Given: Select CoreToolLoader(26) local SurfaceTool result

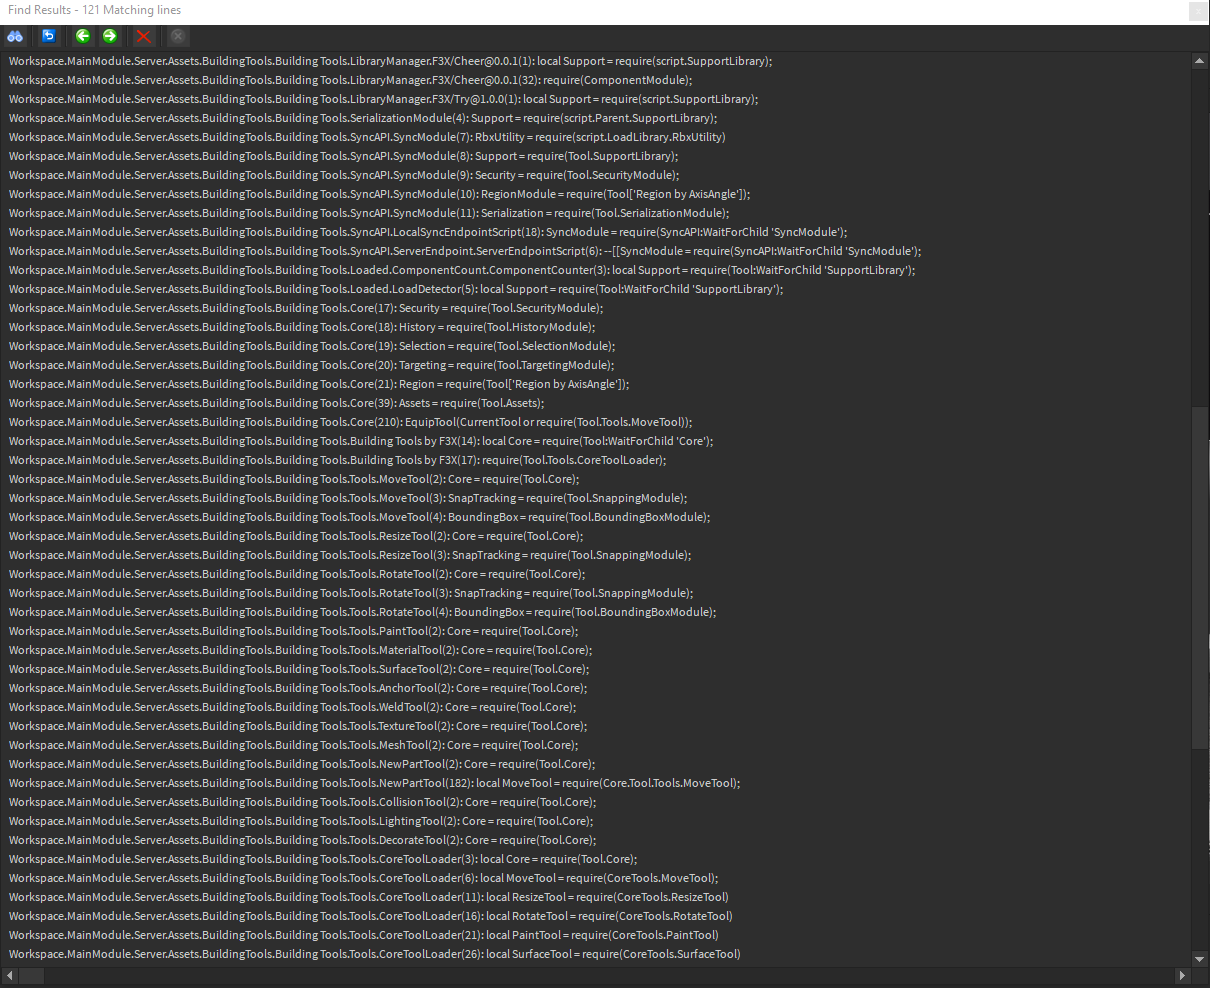Looking at the screenshot, I should [x=375, y=954].
